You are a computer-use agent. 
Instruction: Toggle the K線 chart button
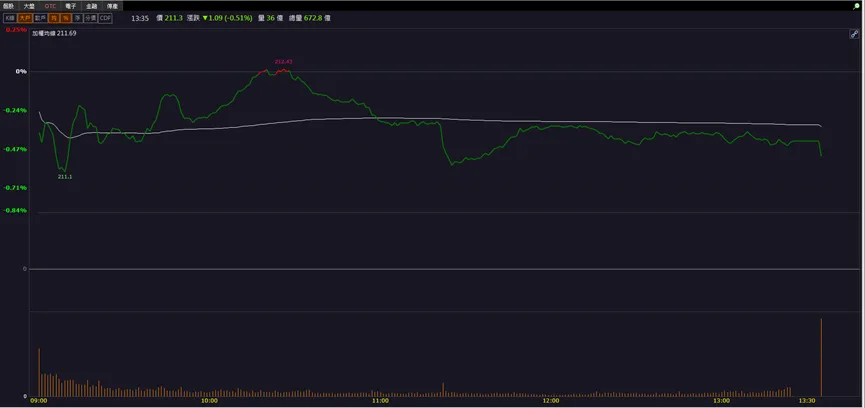(10, 18)
